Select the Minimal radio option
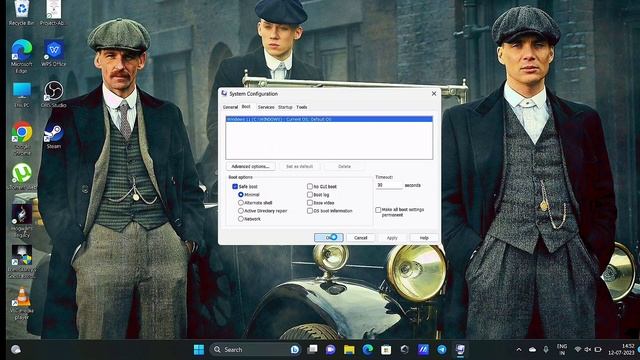 click(241, 195)
